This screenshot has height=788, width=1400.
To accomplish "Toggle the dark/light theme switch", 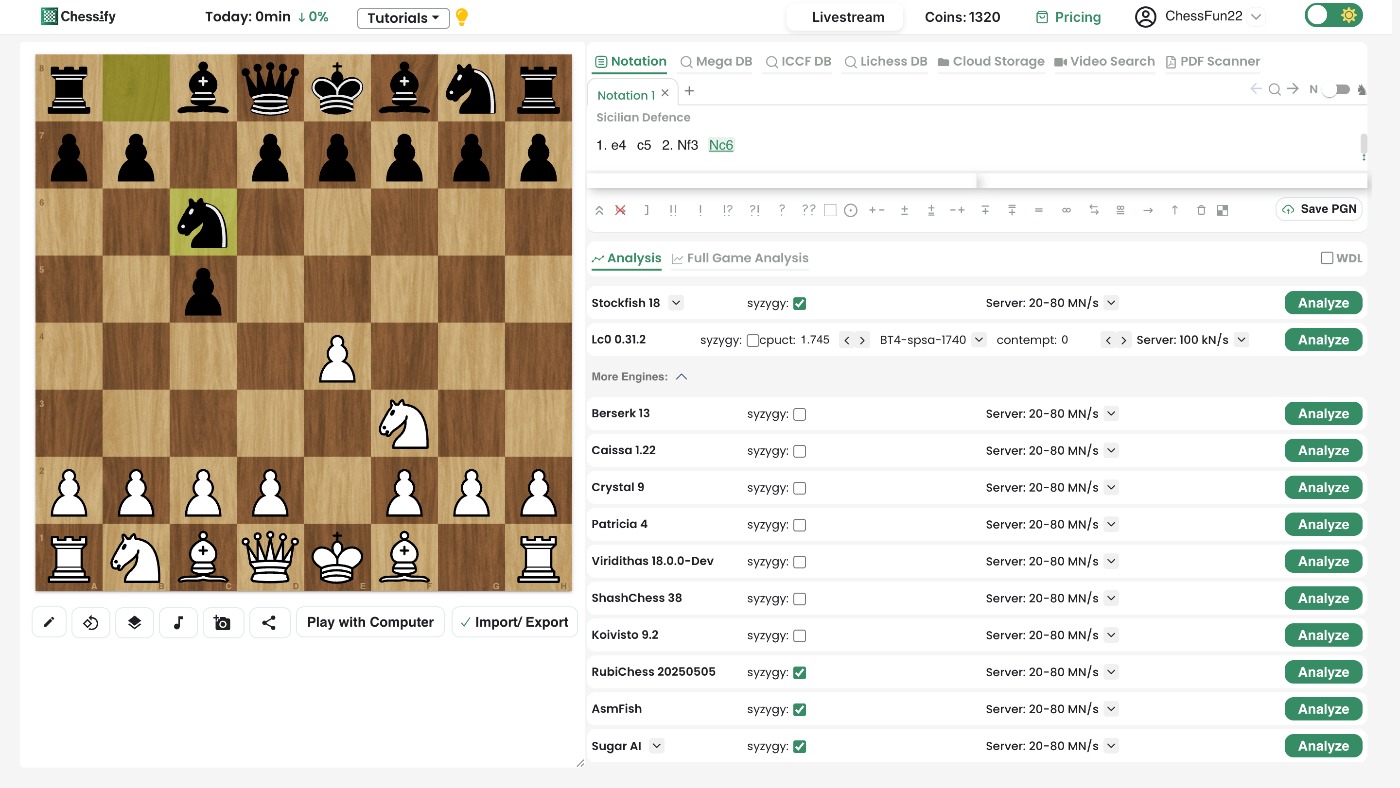I will coord(1333,16).
